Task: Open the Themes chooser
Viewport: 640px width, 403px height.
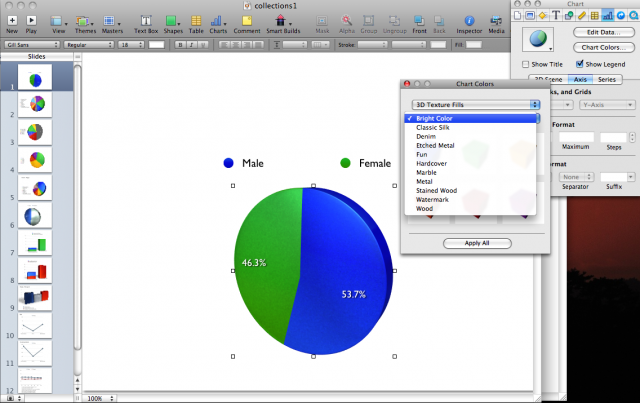Action: point(85,24)
